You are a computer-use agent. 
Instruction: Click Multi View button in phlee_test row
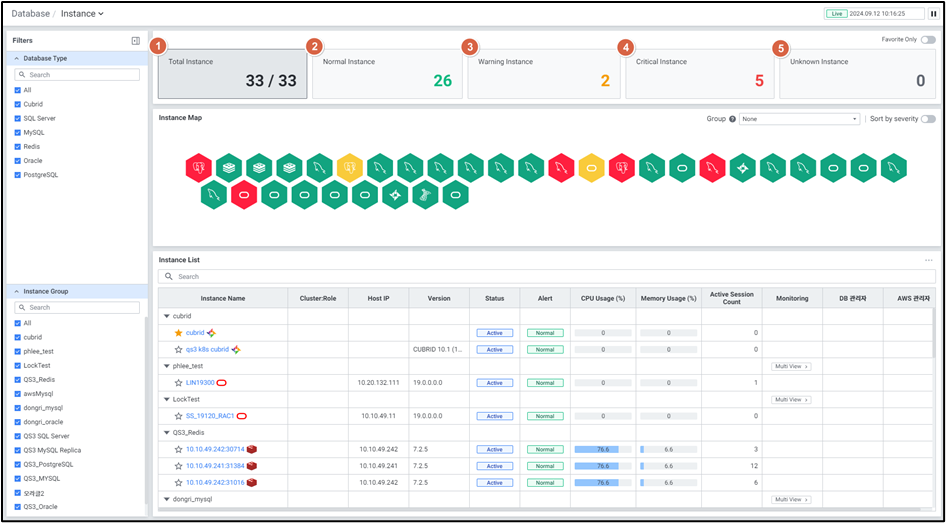pyautogui.click(x=791, y=367)
